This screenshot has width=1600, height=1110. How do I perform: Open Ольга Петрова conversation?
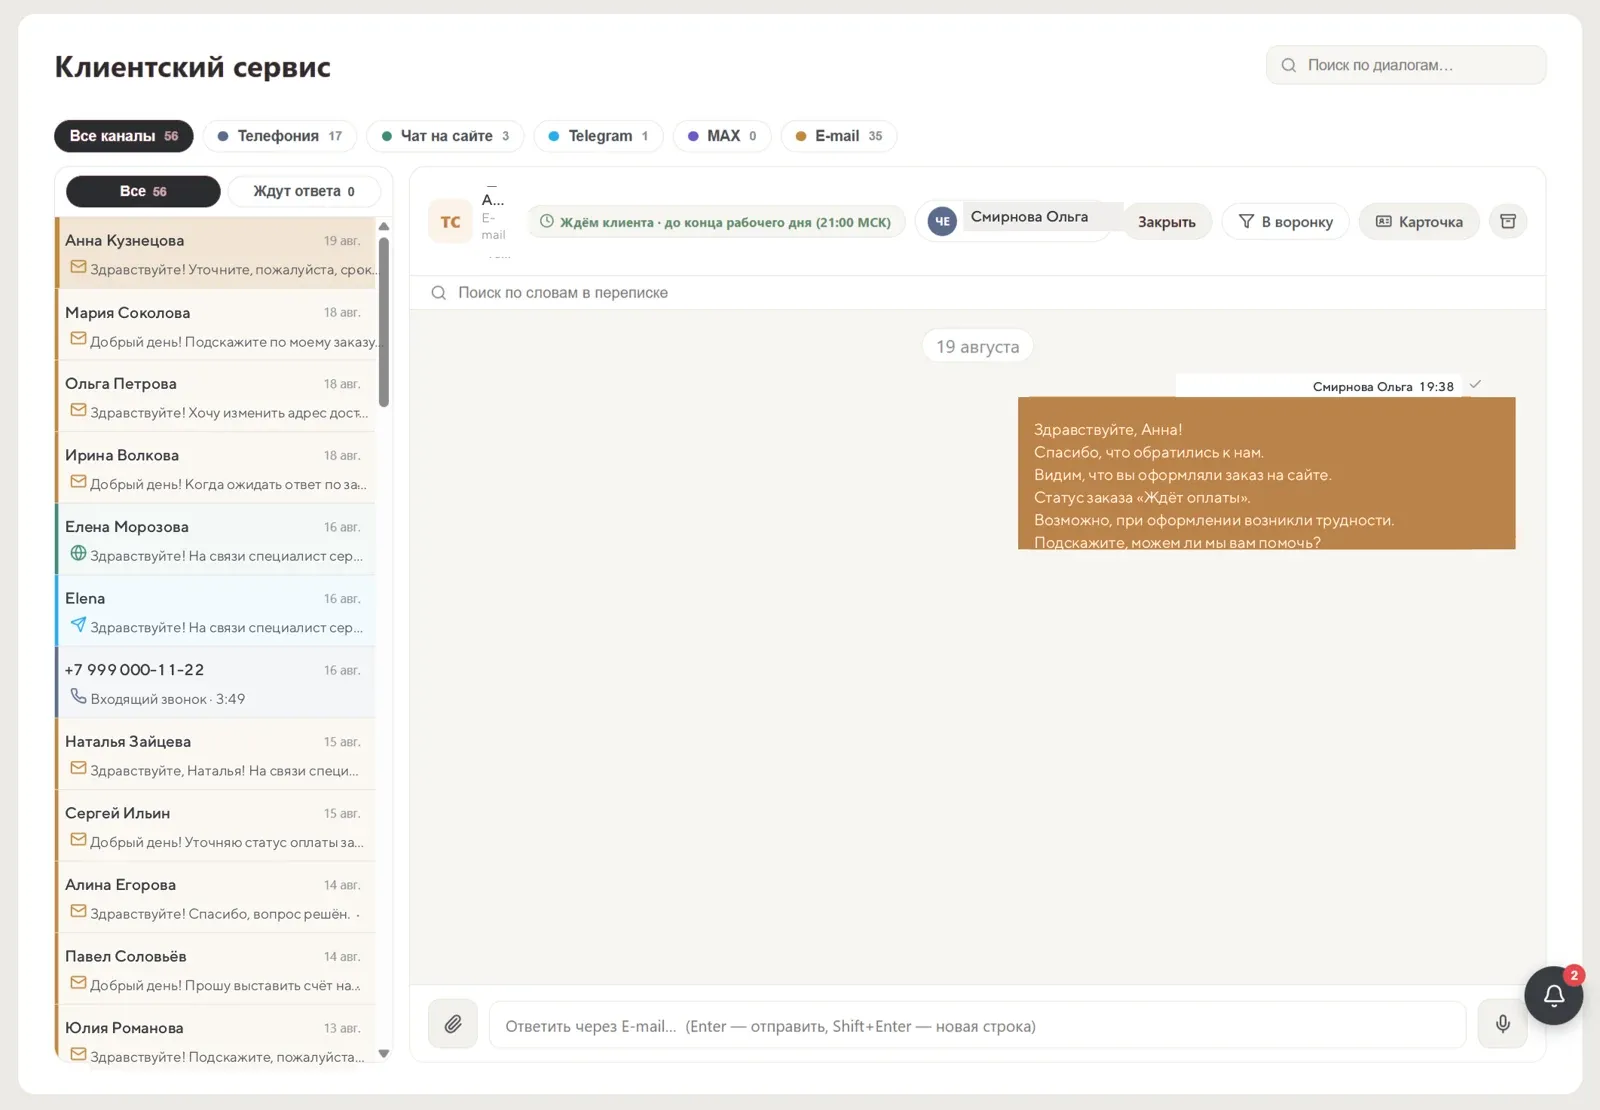click(x=215, y=397)
